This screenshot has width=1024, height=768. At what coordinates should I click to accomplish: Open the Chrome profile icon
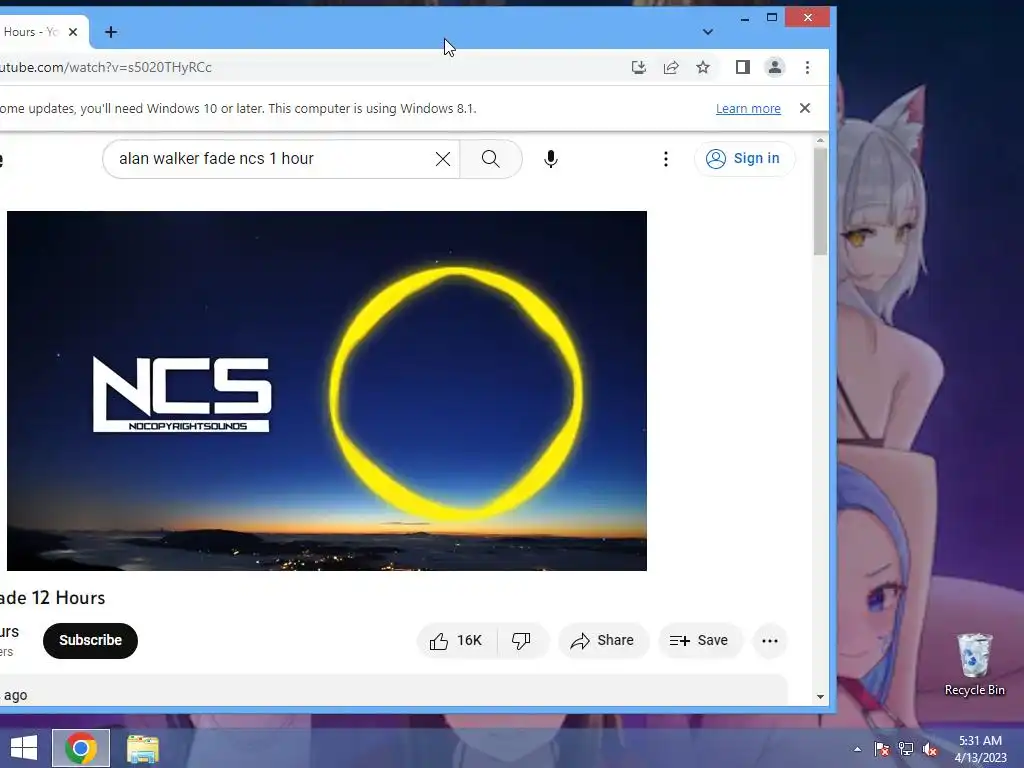[x=775, y=67]
